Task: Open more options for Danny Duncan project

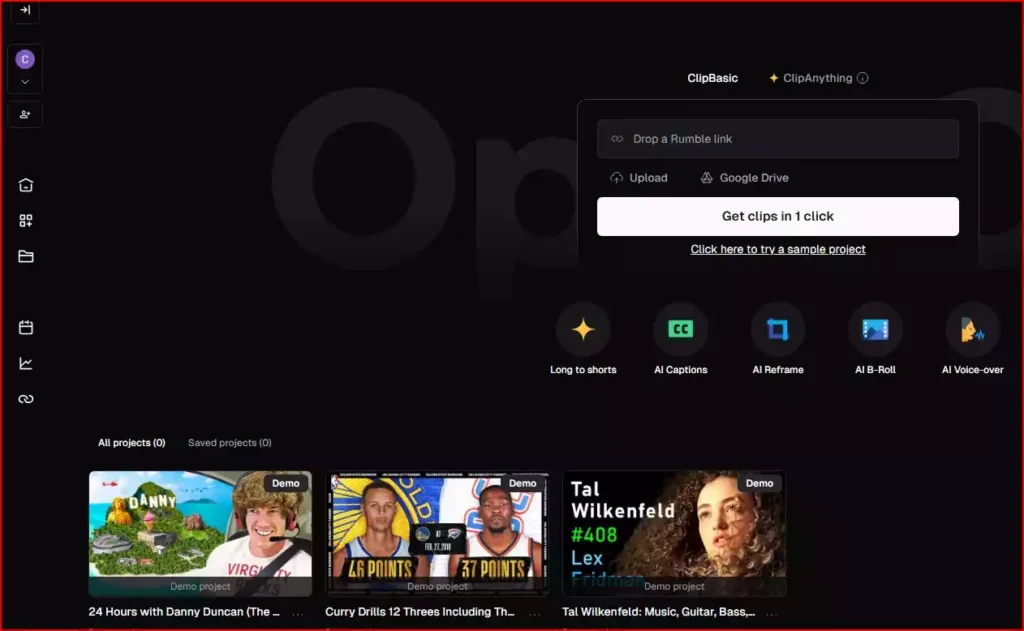Action: (x=298, y=613)
